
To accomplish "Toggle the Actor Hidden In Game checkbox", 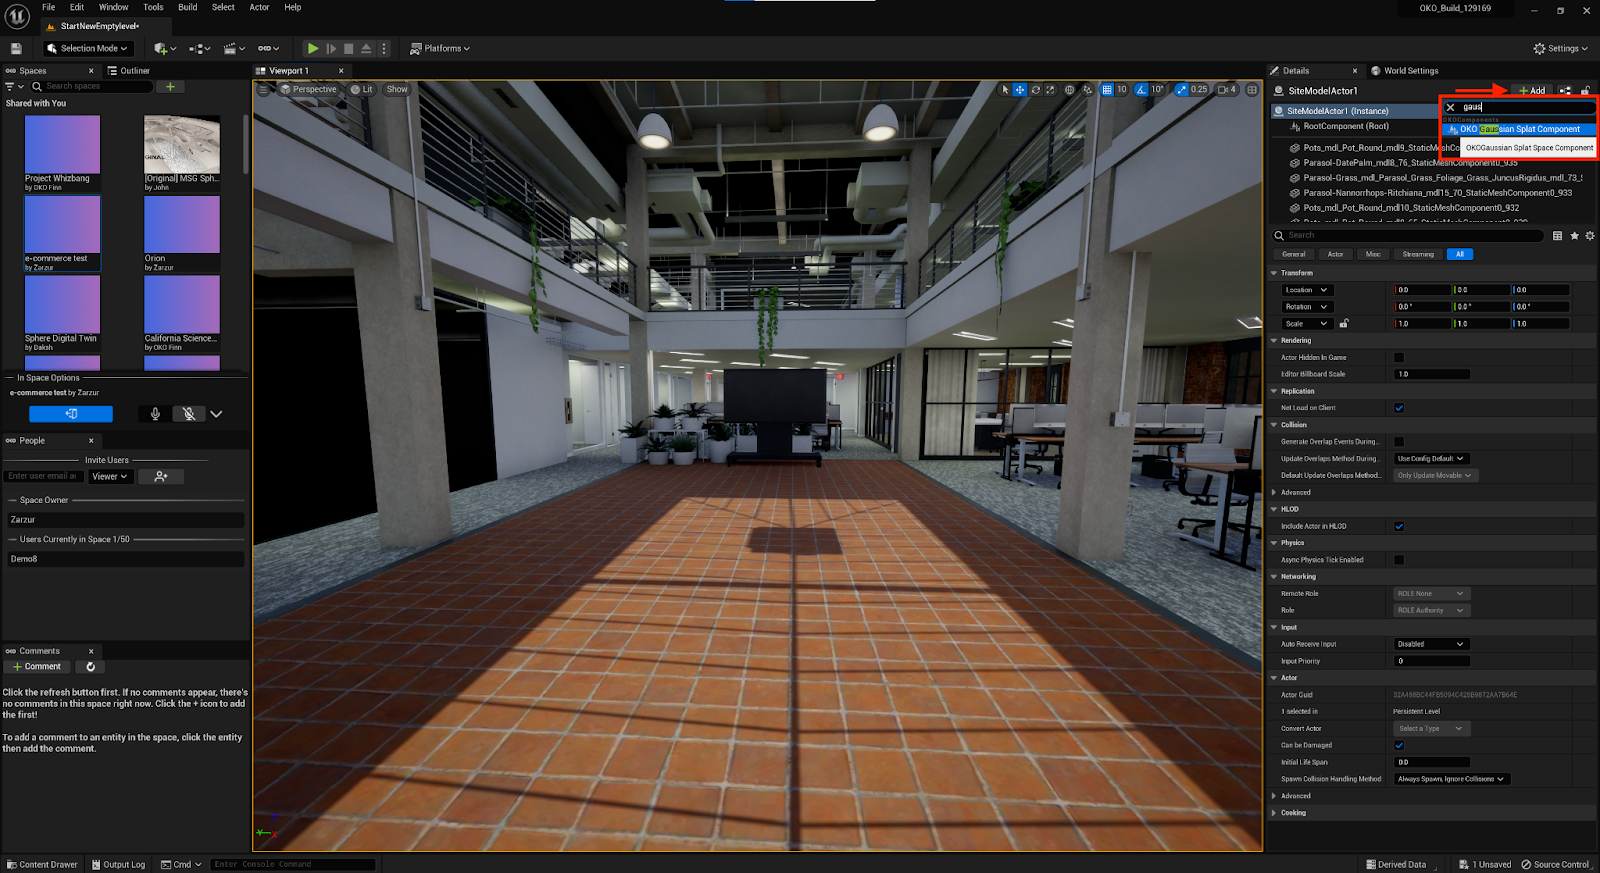I will coord(1399,357).
